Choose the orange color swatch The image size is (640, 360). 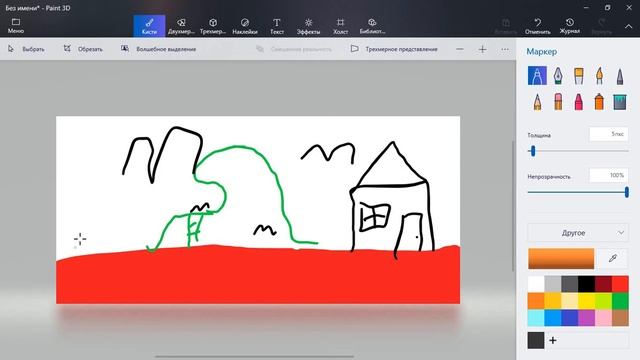click(536, 301)
